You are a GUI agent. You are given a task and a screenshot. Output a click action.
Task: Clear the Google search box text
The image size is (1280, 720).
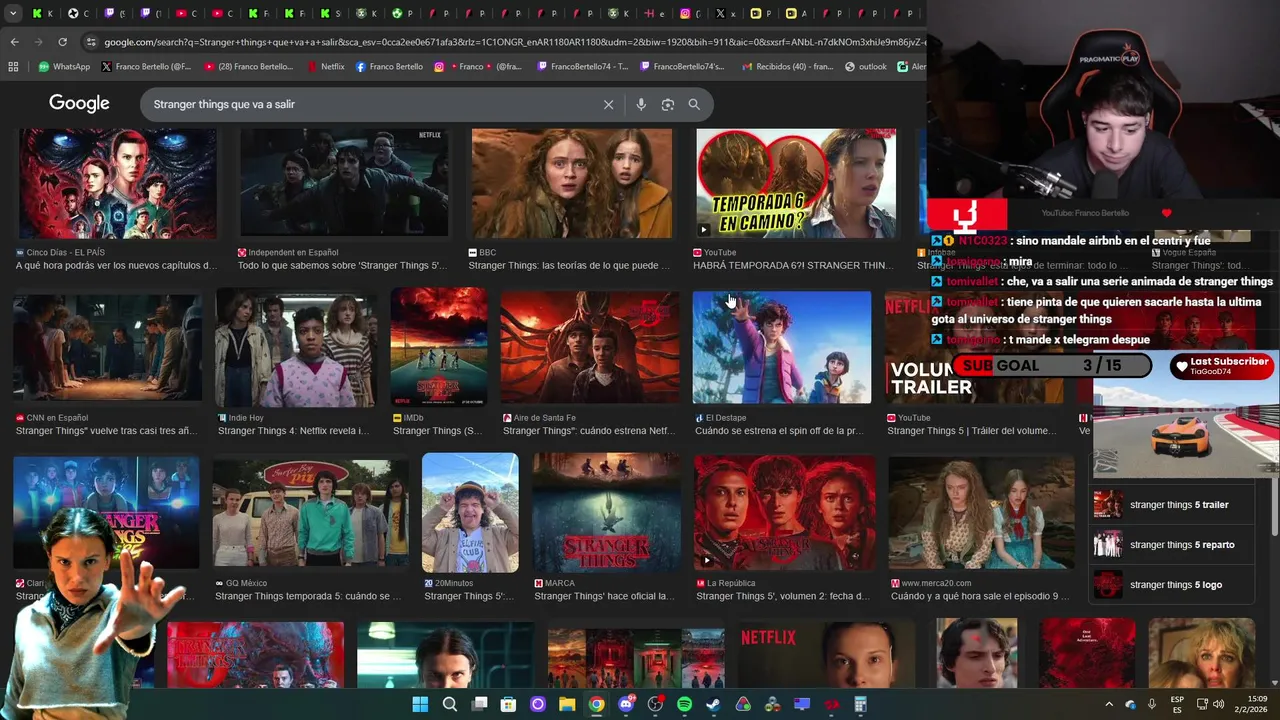608,104
